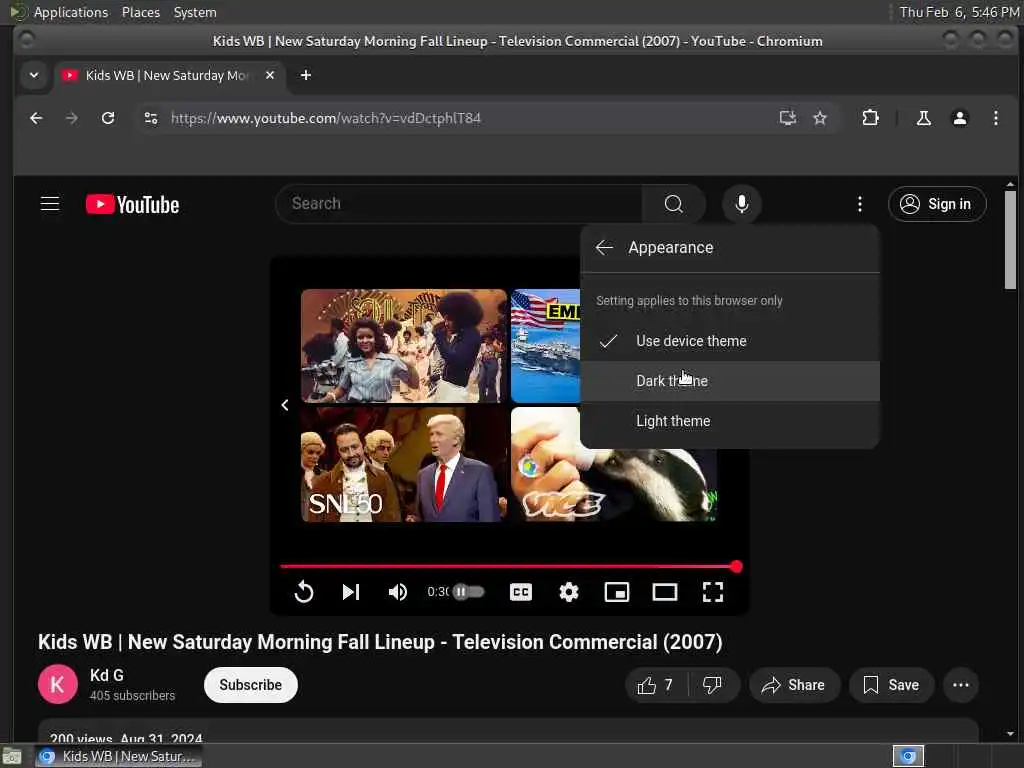Save the video to playlist
Screen dimensions: 1024x768
point(891,685)
